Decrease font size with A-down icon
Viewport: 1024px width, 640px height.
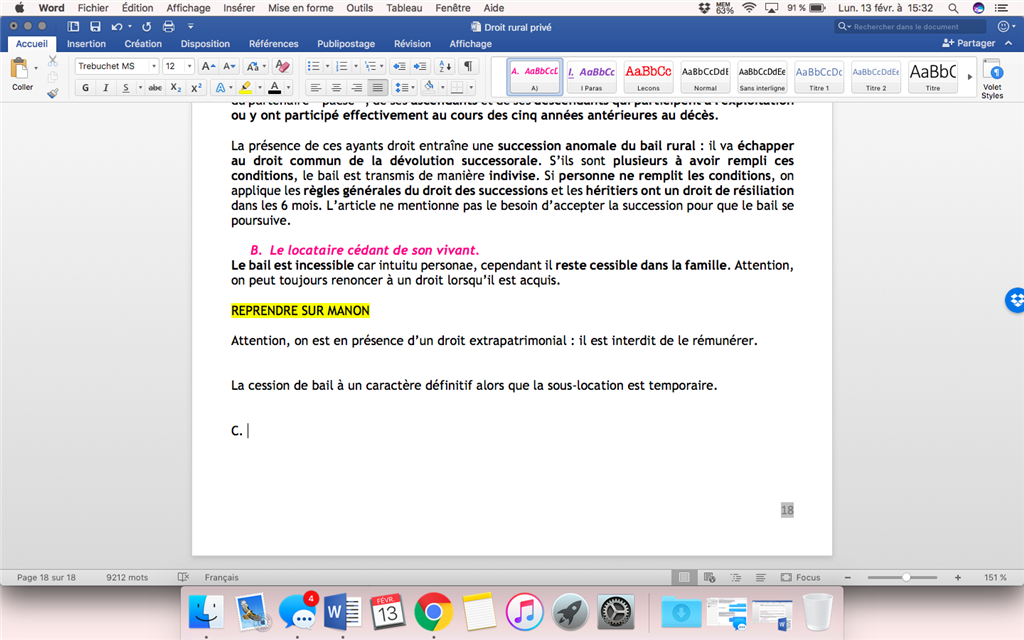(229, 66)
